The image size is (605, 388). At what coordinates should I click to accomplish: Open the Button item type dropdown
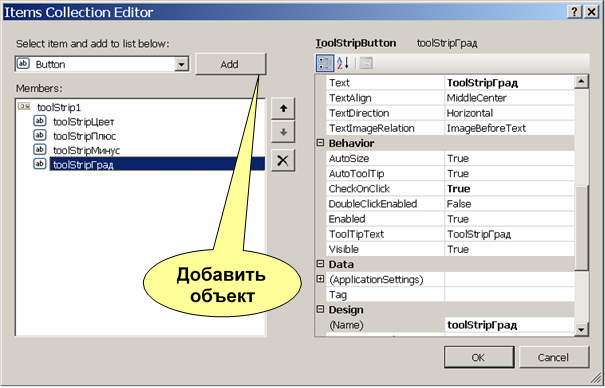(181, 64)
